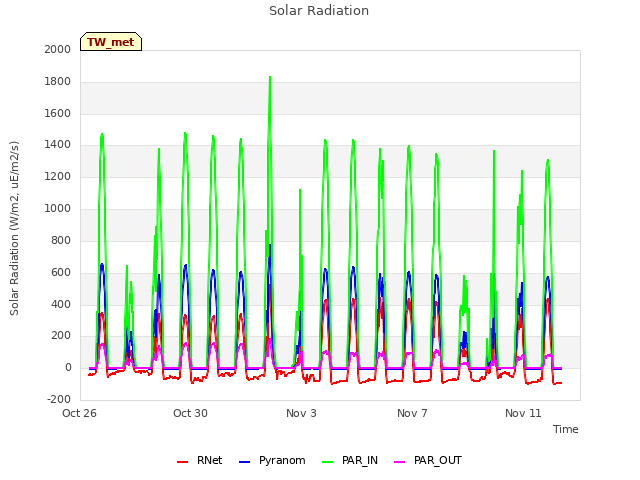The width and height of the screenshot is (640, 480).
Task: Click the Nov 7 x-axis label
Action: coord(412,413)
